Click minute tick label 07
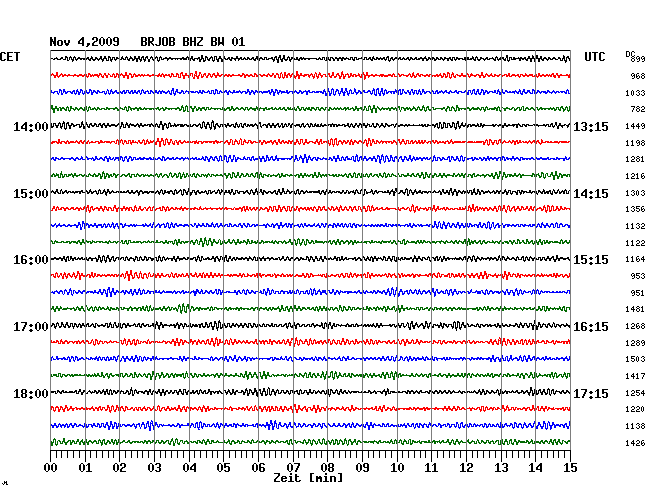Screen dimensions: 650x494 (x=293, y=468)
